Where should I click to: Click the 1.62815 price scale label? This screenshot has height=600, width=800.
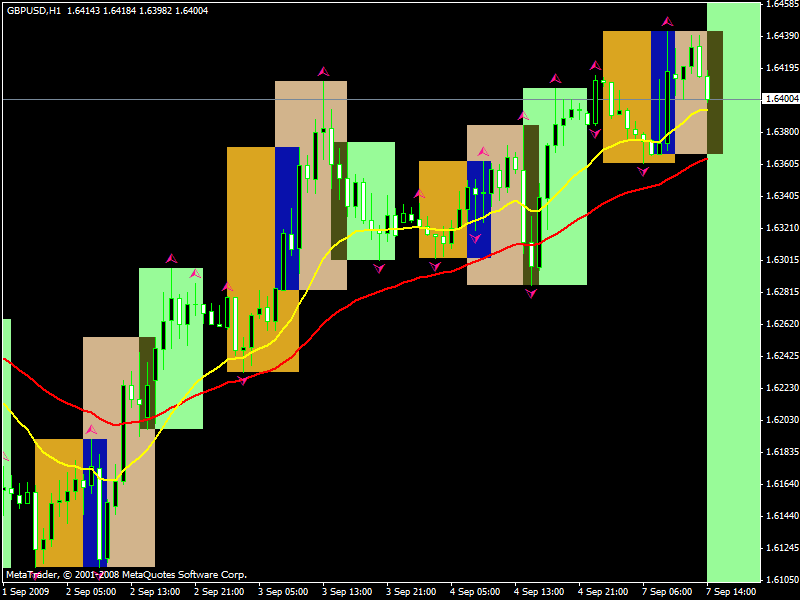[782, 292]
